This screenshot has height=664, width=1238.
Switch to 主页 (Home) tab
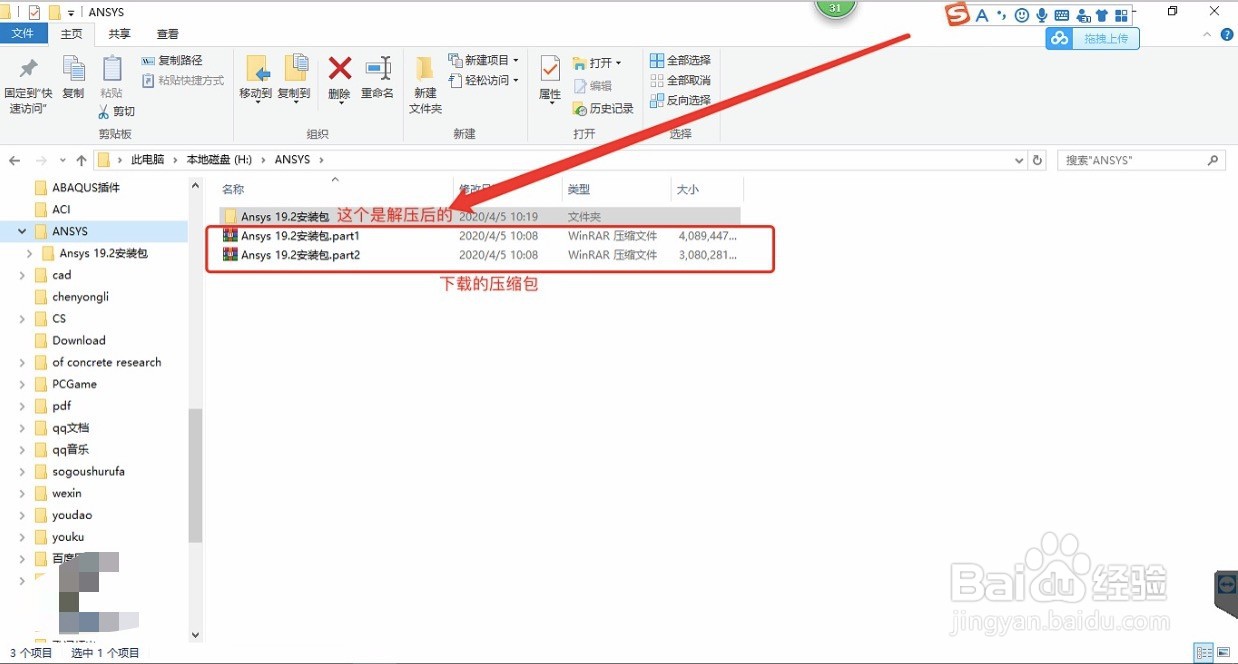tap(71, 34)
